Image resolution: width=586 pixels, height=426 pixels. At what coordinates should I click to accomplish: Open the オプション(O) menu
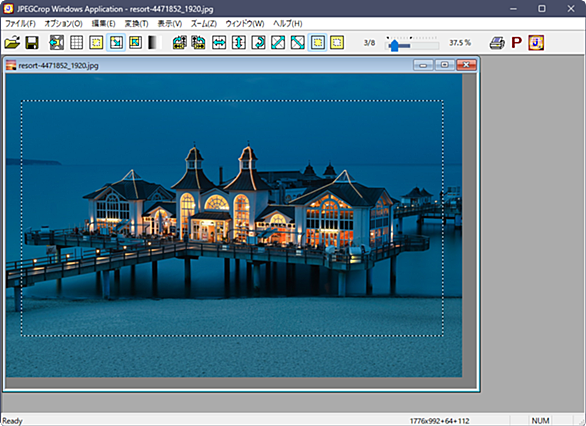coord(63,24)
